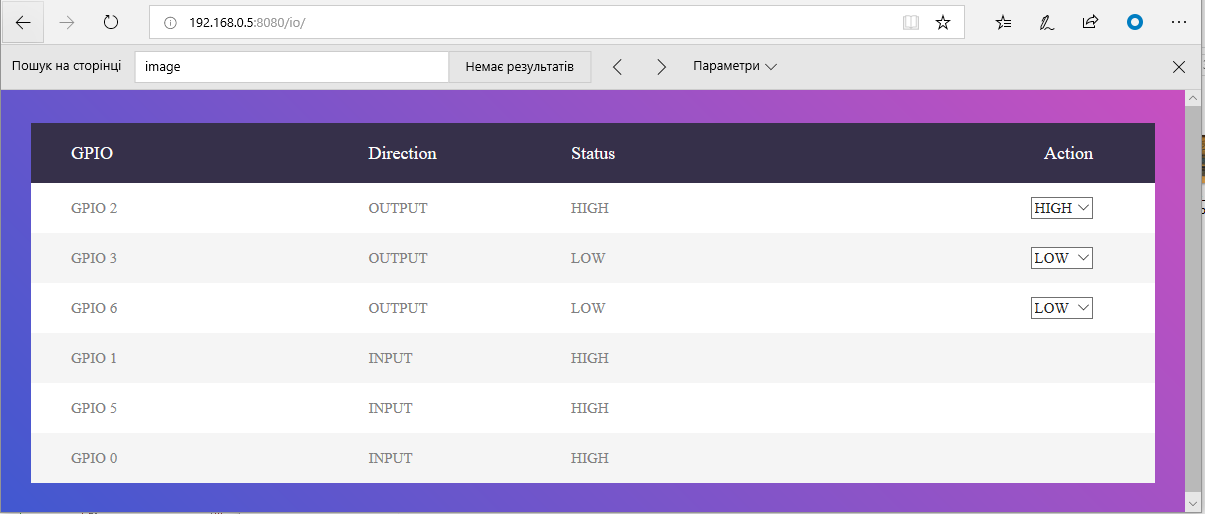Click the Status column header
Image resolution: width=1205 pixels, height=514 pixels.
tap(593, 153)
